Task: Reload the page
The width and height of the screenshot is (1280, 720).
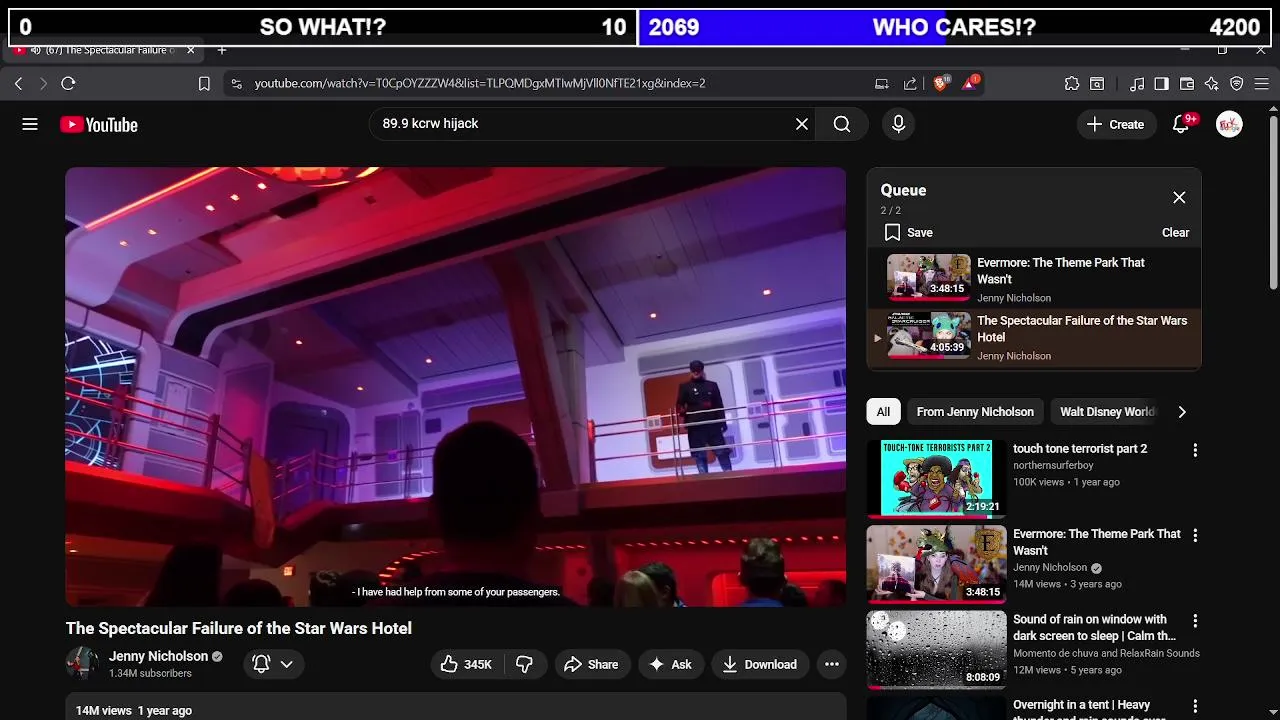Action: click(x=68, y=83)
